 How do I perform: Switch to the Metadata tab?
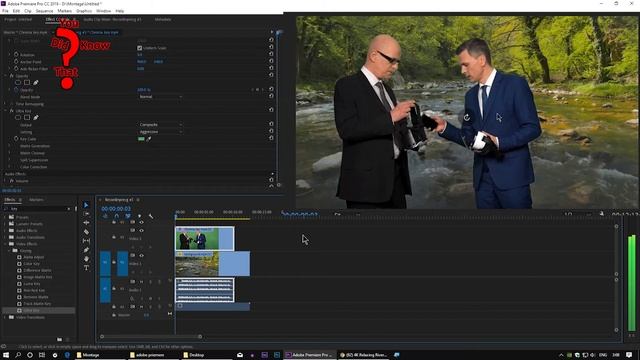pyautogui.click(x=163, y=19)
